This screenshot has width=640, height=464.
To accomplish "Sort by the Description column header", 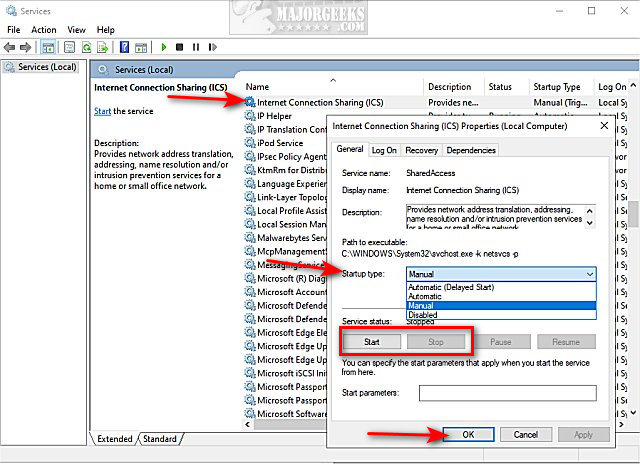I will (x=453, y=87).
